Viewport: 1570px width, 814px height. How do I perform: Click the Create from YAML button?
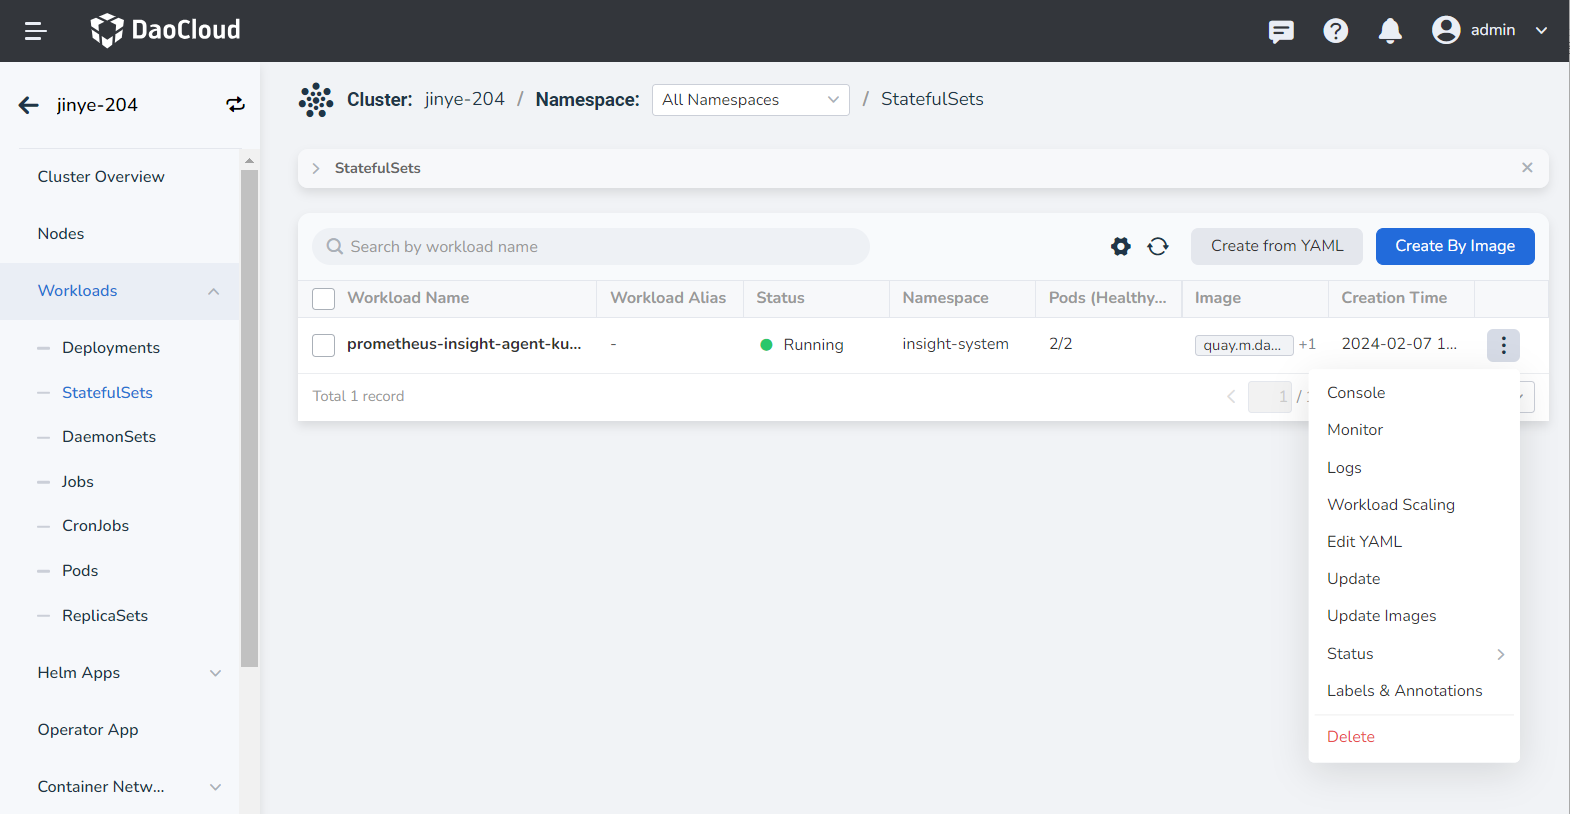click(1276, 246)
